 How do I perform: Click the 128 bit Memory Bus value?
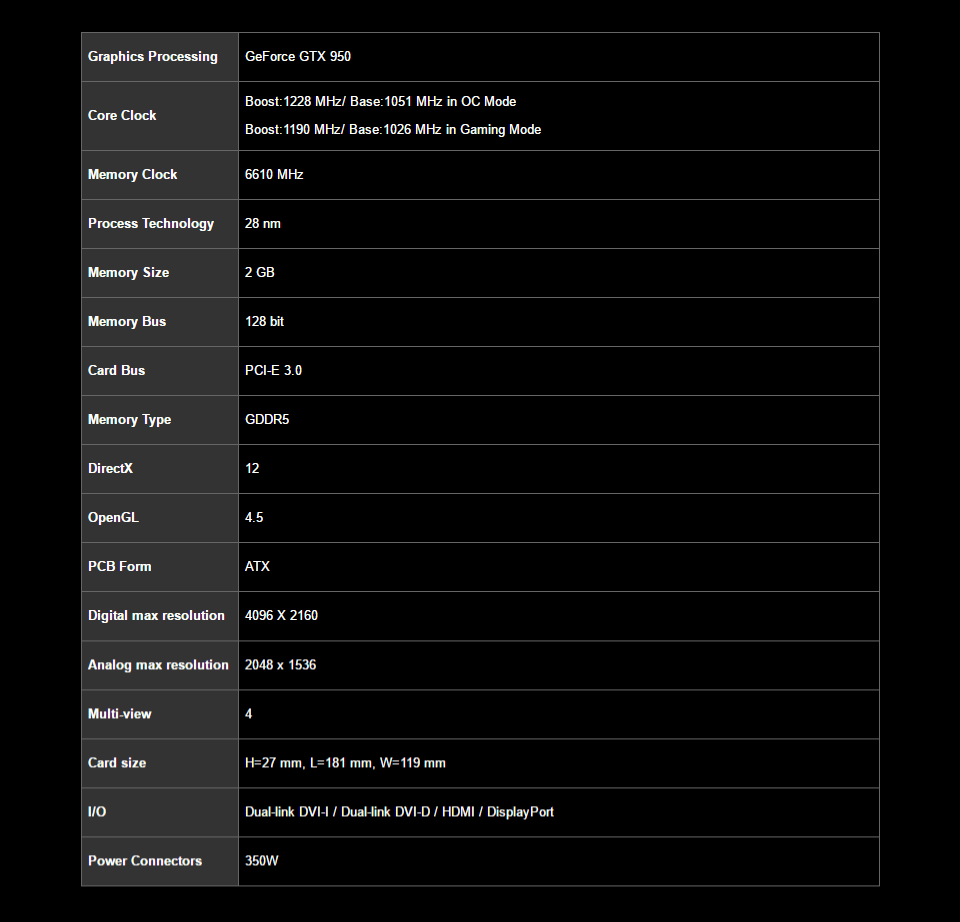pyautogui.click(x=264, y=321)
